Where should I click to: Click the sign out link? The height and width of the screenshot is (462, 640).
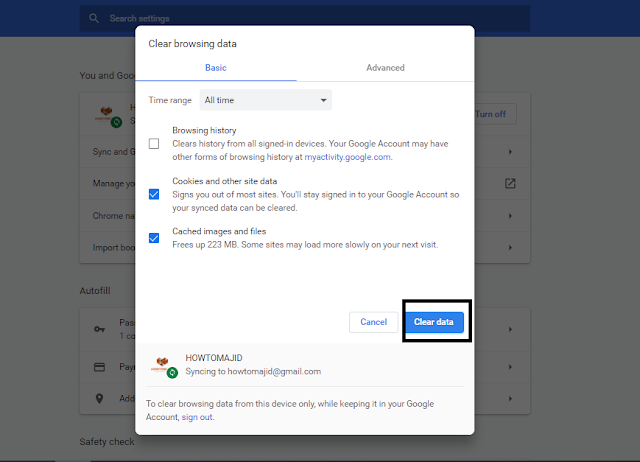pyautogui.click(x=197, y=417)
